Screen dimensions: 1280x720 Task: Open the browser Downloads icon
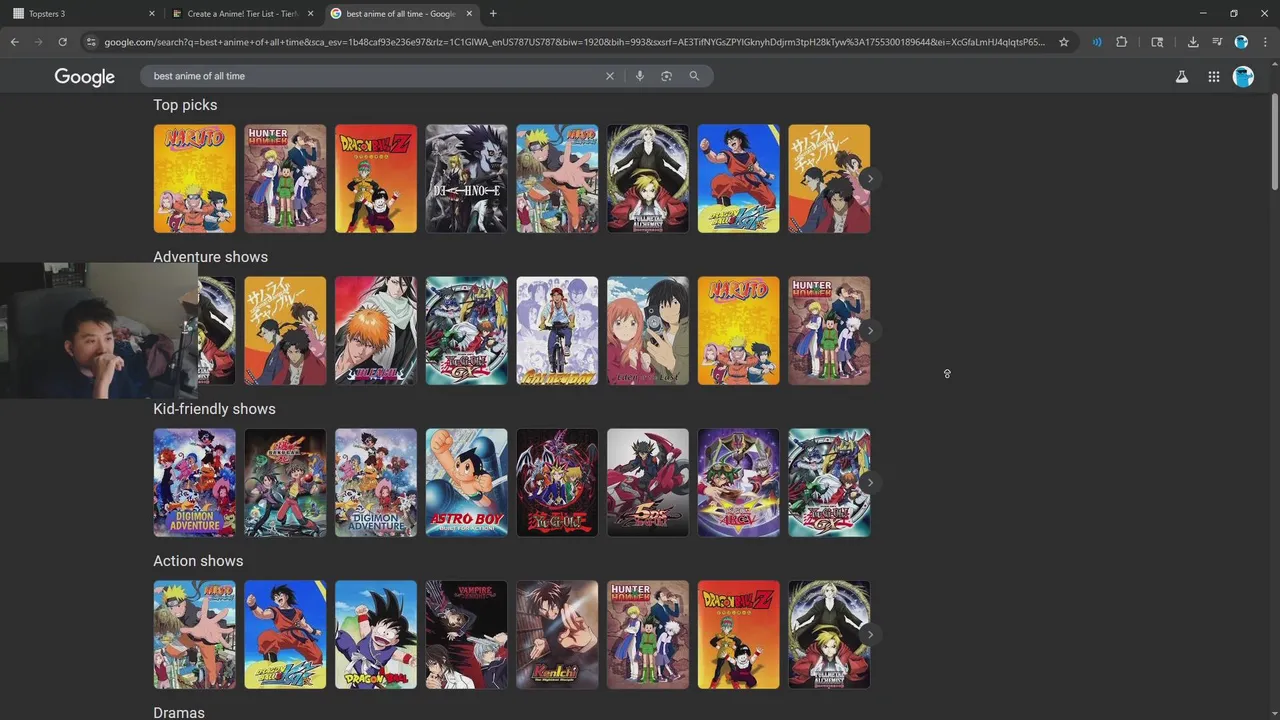tap(1193, 42)
